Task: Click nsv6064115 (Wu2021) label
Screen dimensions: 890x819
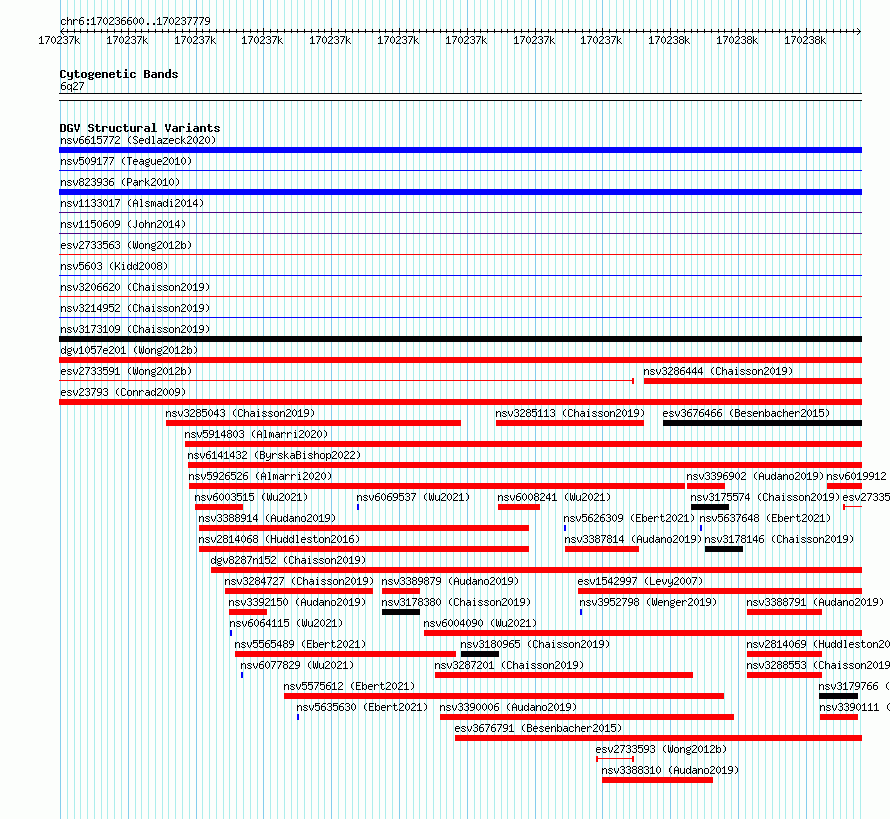Action: coord(286,623)
